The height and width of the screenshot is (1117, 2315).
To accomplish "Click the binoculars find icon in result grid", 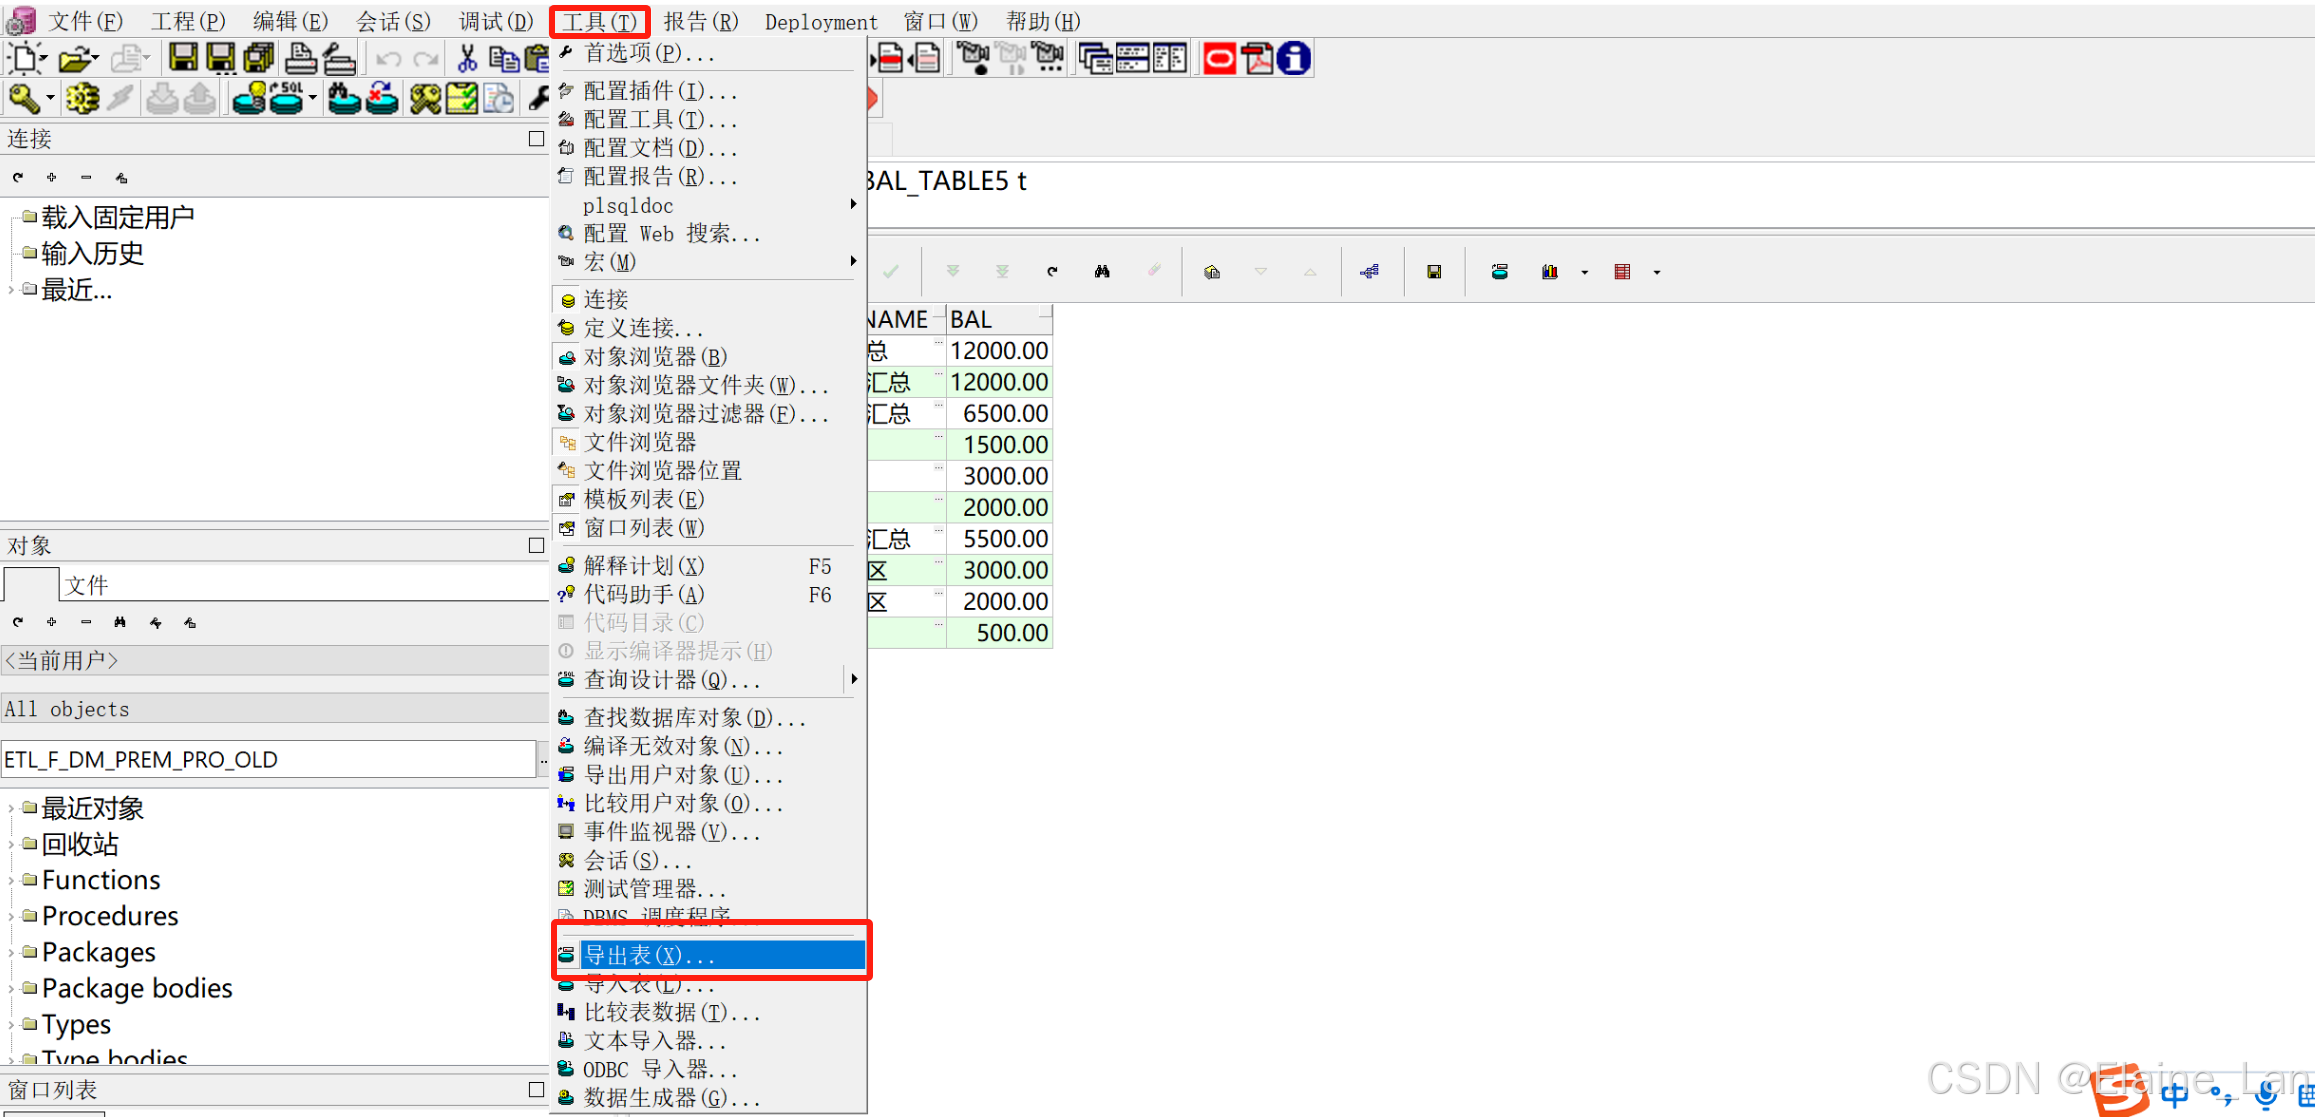I will [1102, 271].
